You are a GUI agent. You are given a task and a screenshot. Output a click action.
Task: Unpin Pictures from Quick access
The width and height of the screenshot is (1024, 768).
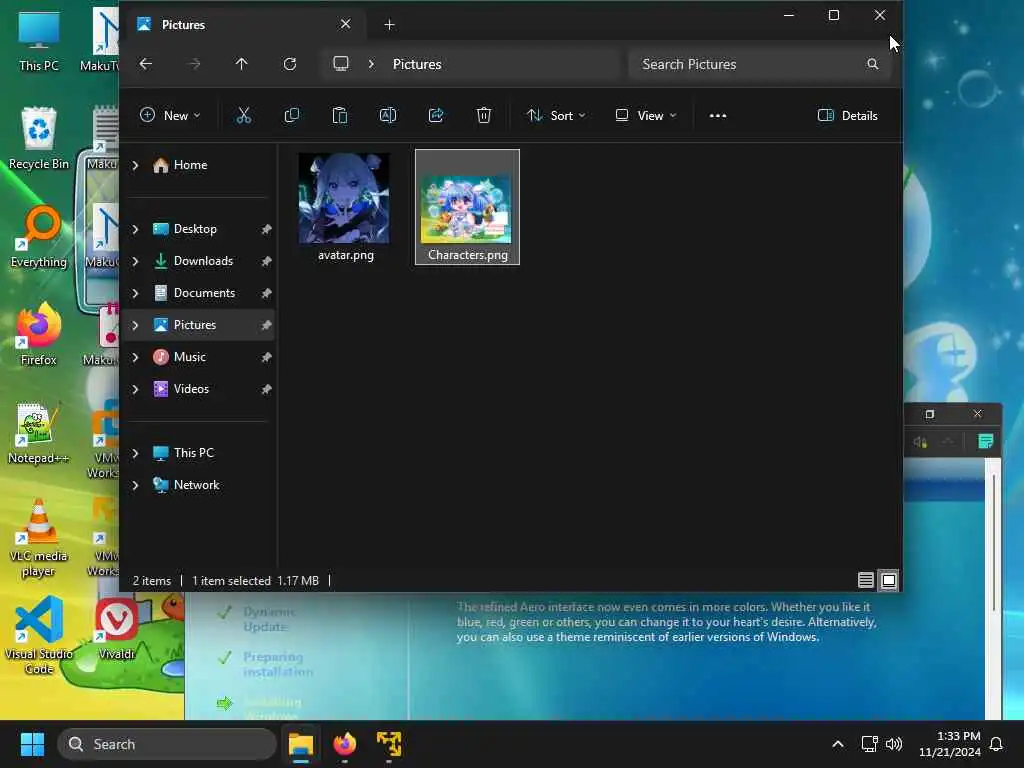(266, 325)
